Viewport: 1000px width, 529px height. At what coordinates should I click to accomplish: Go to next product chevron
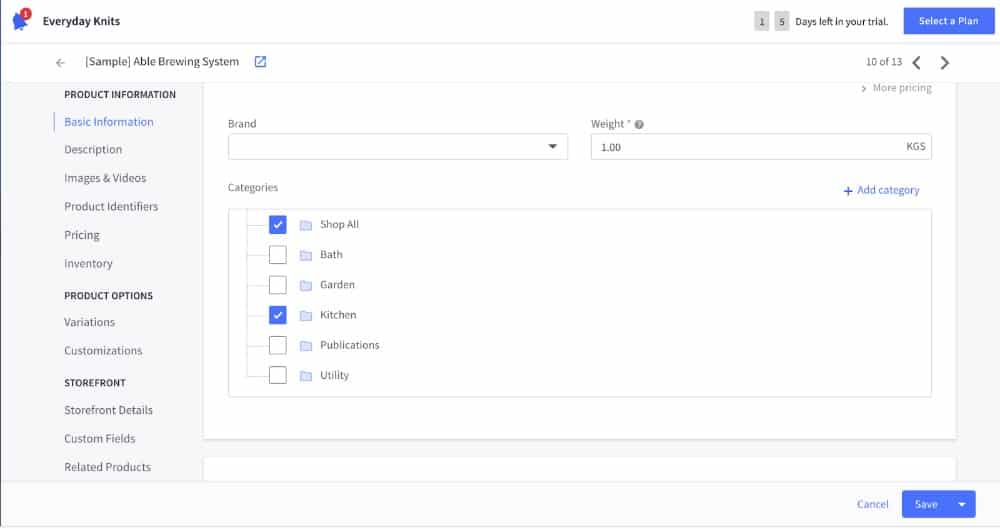coord(945,62)
